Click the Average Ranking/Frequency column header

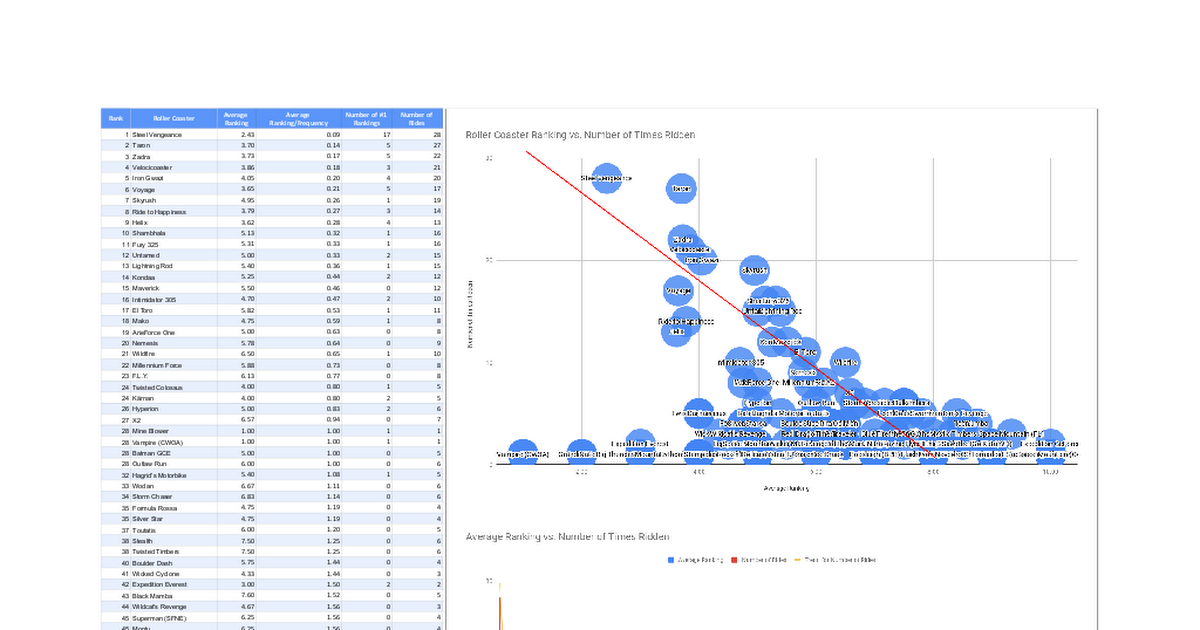coord(298,118)
